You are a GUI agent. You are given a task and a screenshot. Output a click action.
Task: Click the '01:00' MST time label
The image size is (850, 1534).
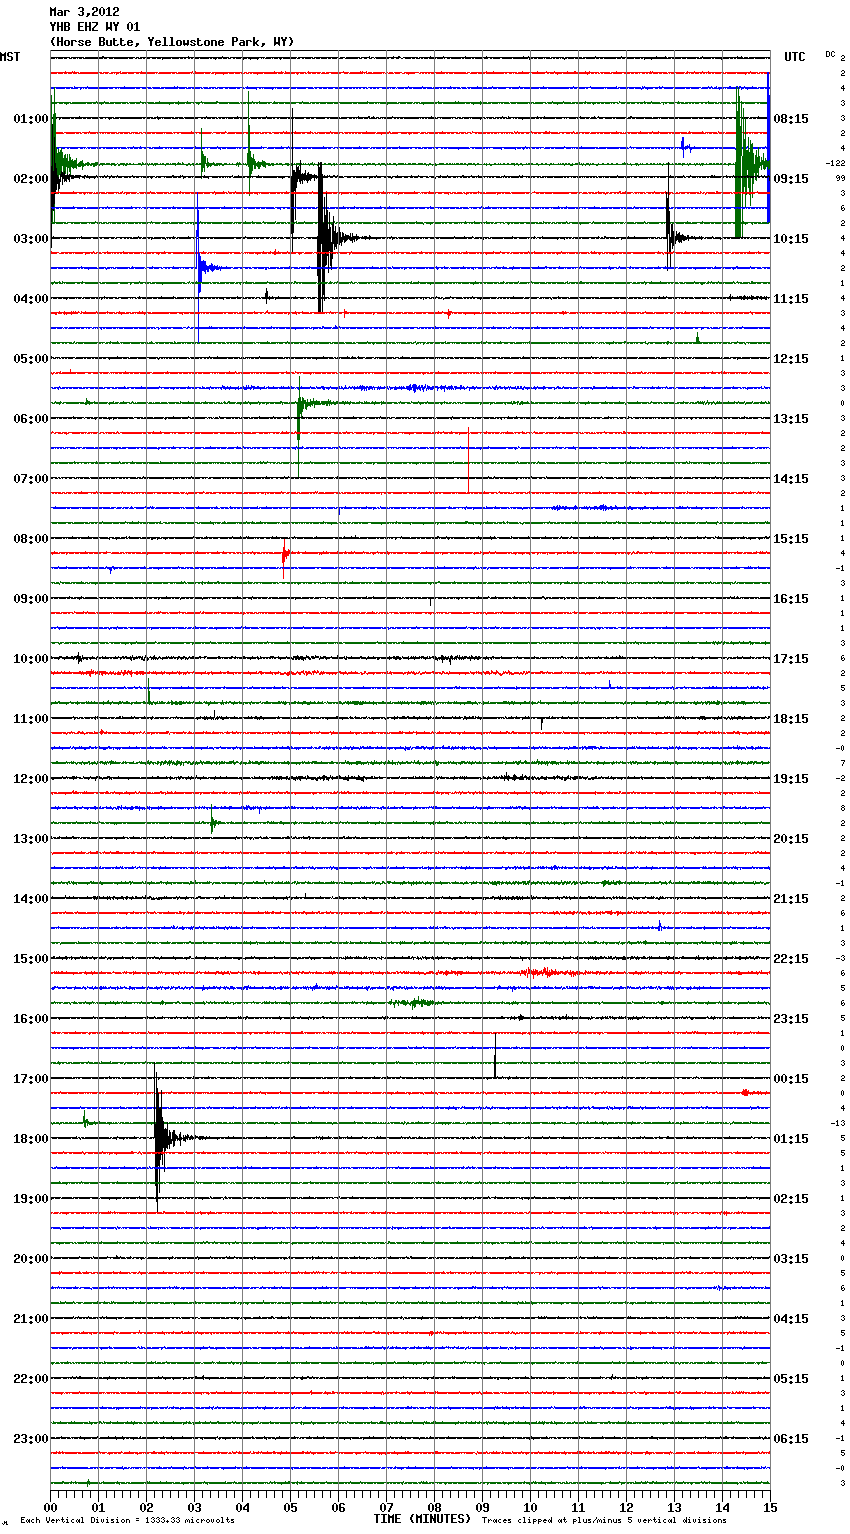coord(31,119)
